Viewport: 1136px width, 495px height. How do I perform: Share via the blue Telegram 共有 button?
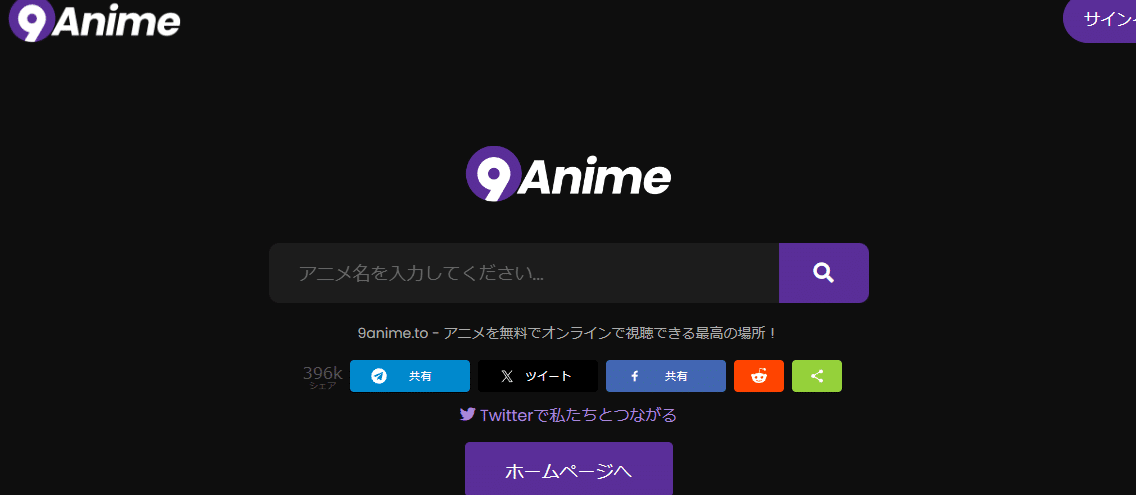[x=409, y=376]
